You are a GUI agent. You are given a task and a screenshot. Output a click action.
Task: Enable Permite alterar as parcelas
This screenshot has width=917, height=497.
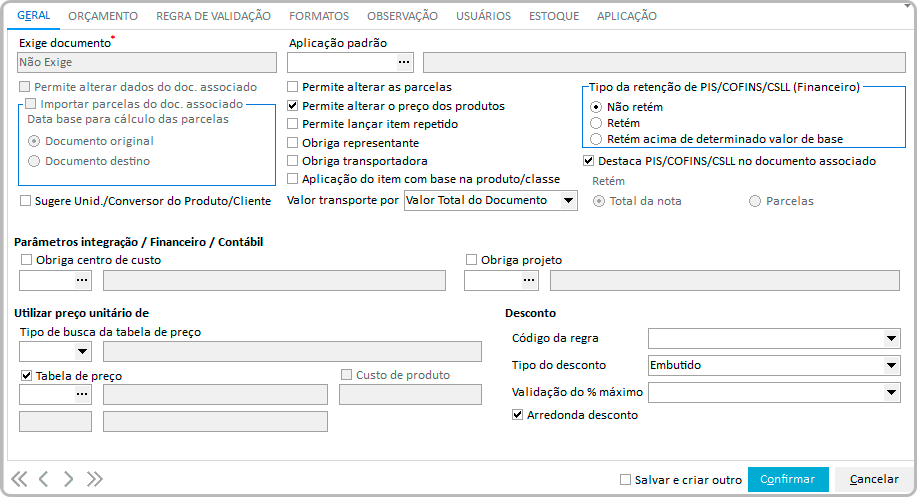click(293, 87)
